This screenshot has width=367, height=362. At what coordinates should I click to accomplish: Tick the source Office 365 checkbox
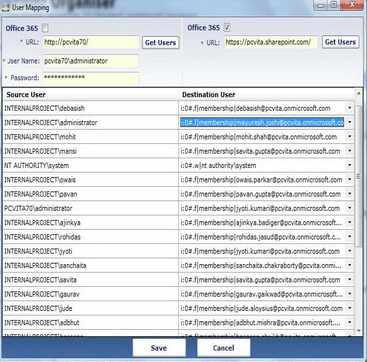[x=45, y=28]
